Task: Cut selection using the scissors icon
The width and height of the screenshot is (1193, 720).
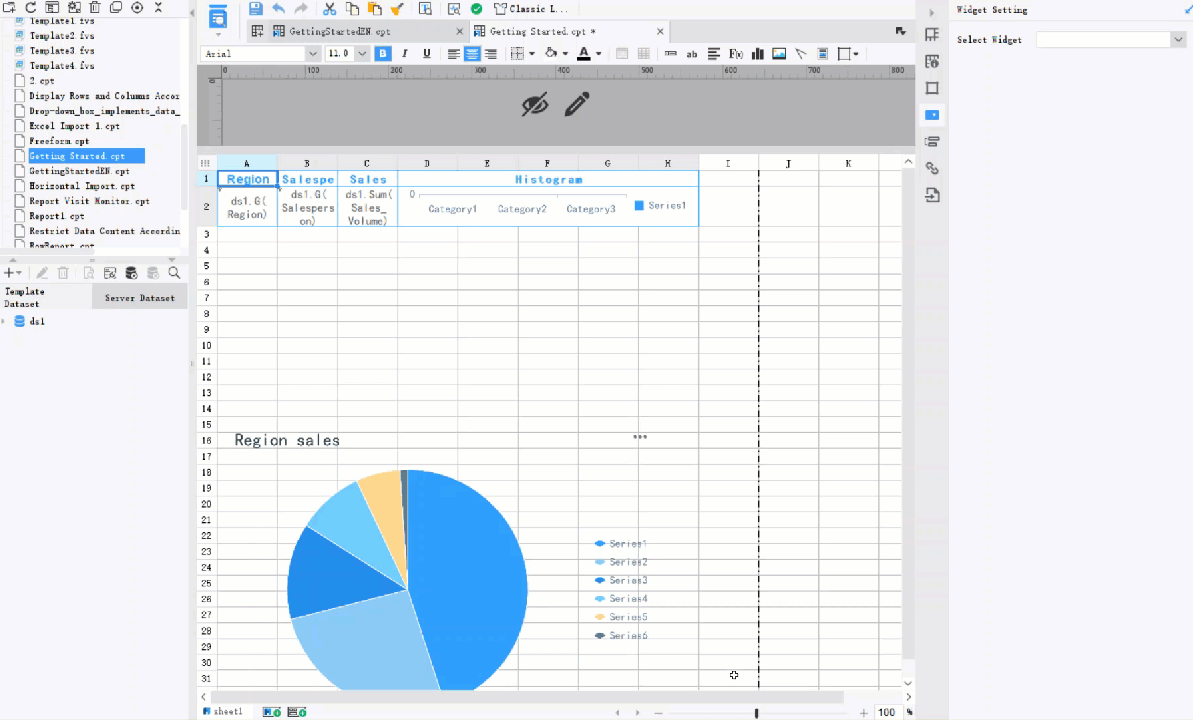Action: click(x=328, y=8)
